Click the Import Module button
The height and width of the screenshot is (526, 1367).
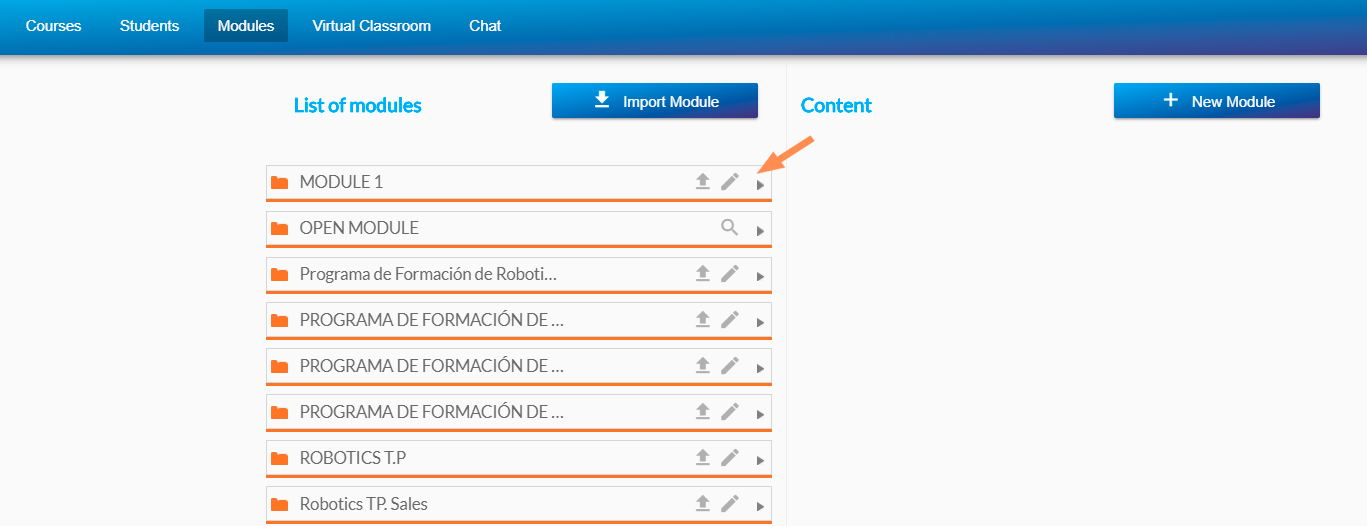coord(655,101)
